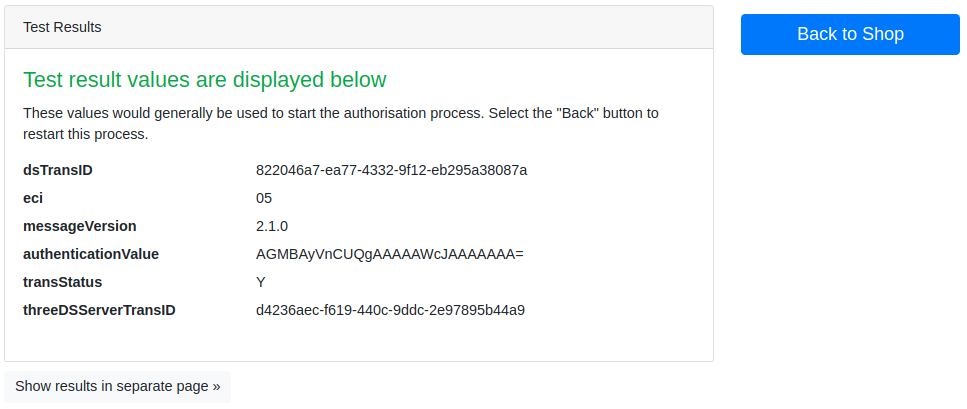The width and height of the screenshot is (967, 409).
Task: Click the Back to Shop button
Action: point(850,34)
